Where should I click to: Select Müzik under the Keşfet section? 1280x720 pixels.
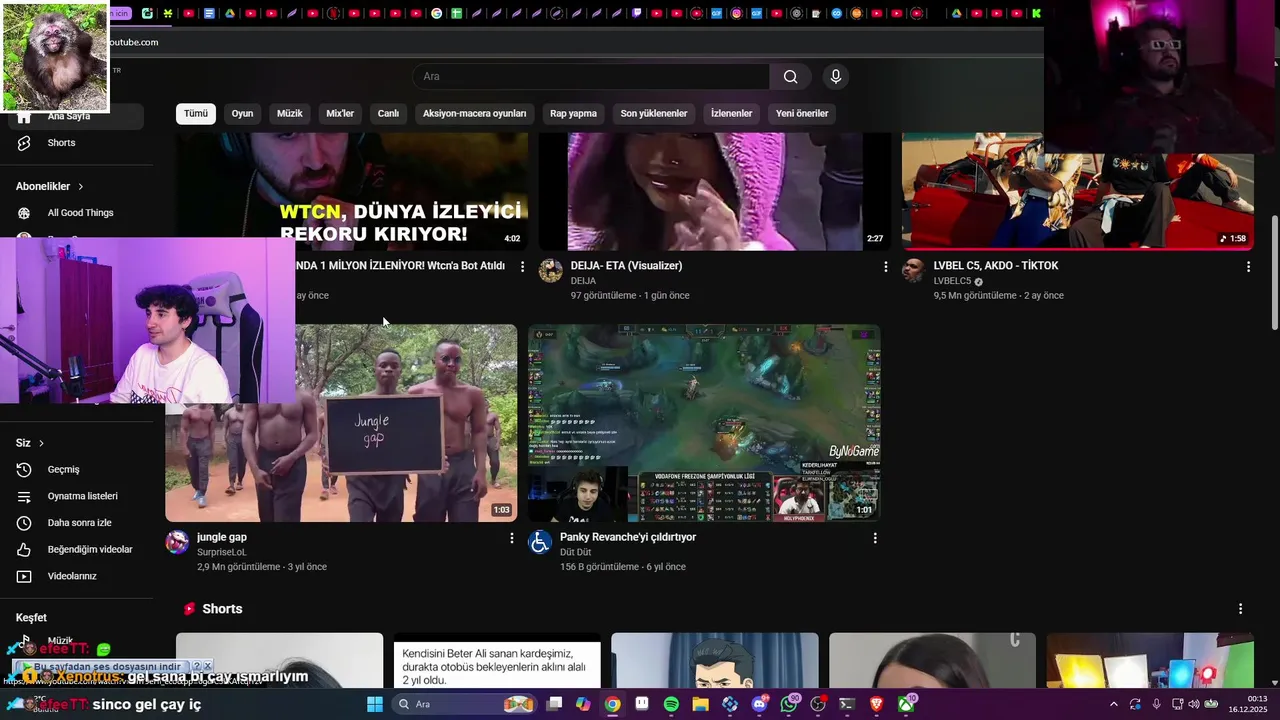coord(60,640)
